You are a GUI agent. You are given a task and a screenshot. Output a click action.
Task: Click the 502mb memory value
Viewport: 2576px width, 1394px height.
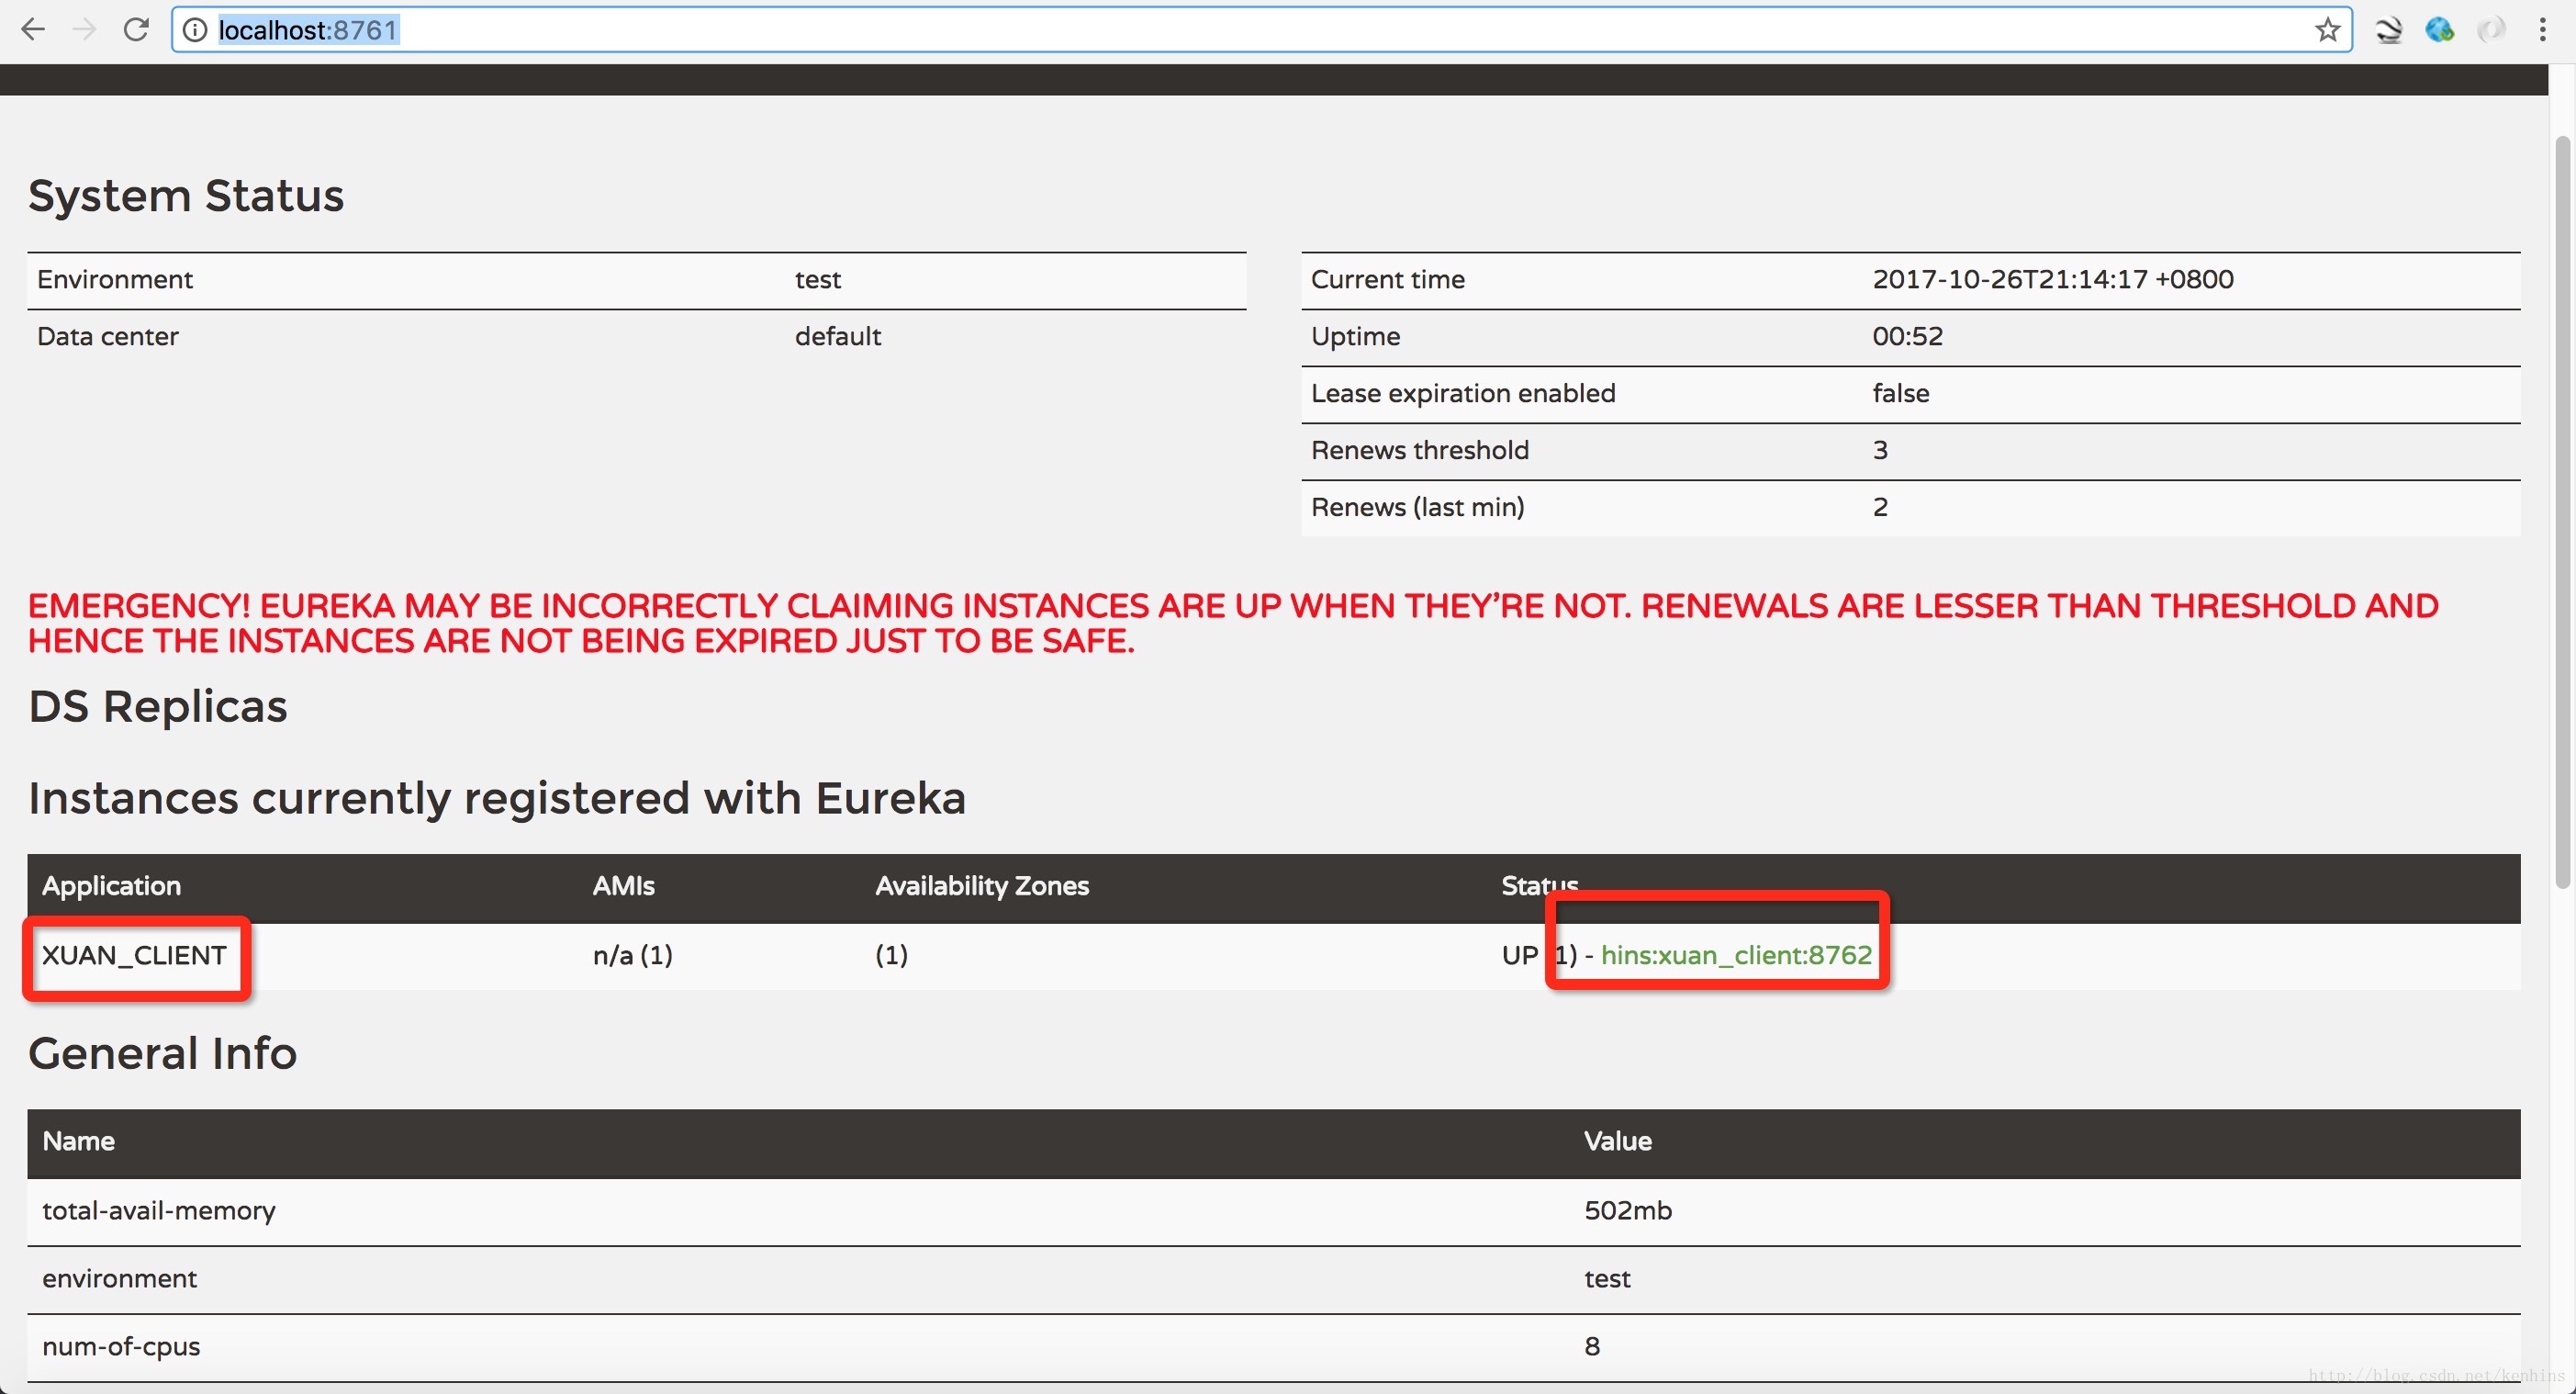[x=1628, y=1211]
